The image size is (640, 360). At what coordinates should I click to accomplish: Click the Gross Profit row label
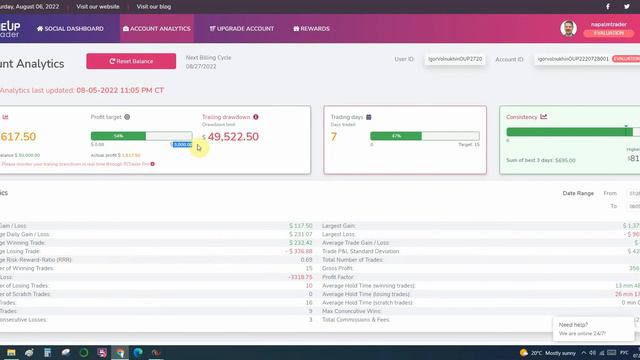(338, 269)
